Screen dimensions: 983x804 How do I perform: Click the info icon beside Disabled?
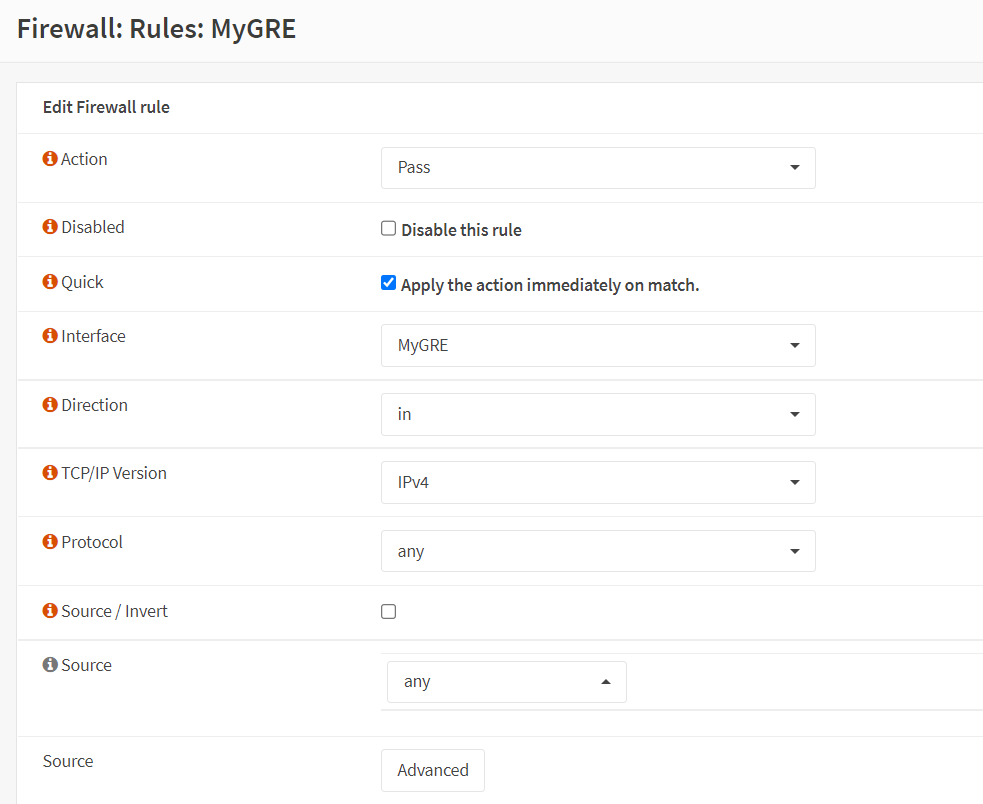point(50,226)
